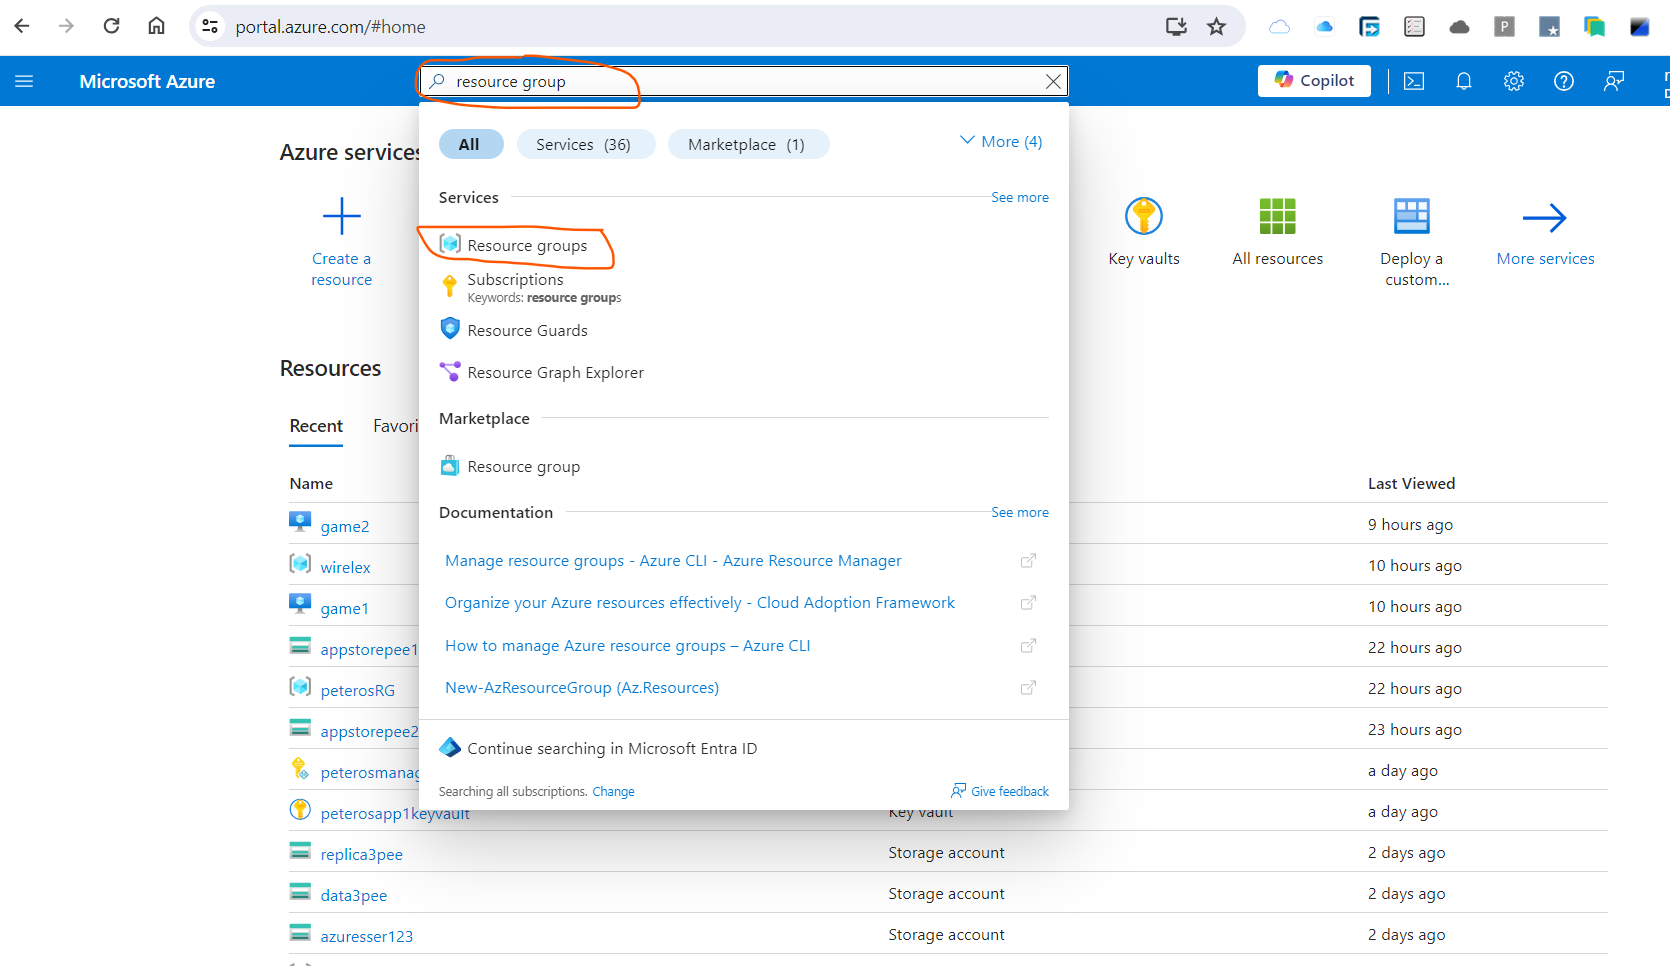Open the wirelex resource group
This screenshot has height=966, width=1670.
[345, 567]
